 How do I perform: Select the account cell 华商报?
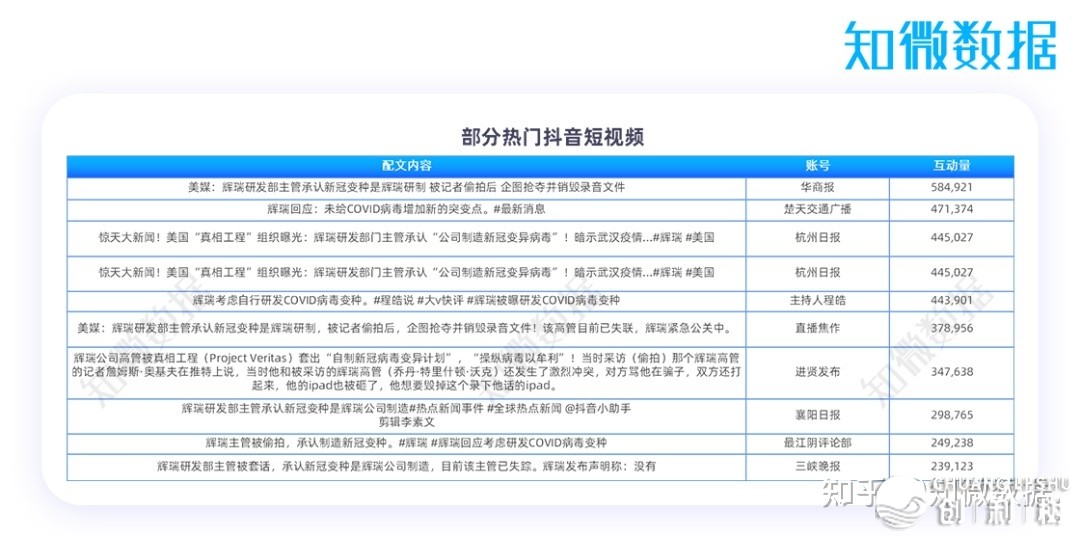point(818,187)
